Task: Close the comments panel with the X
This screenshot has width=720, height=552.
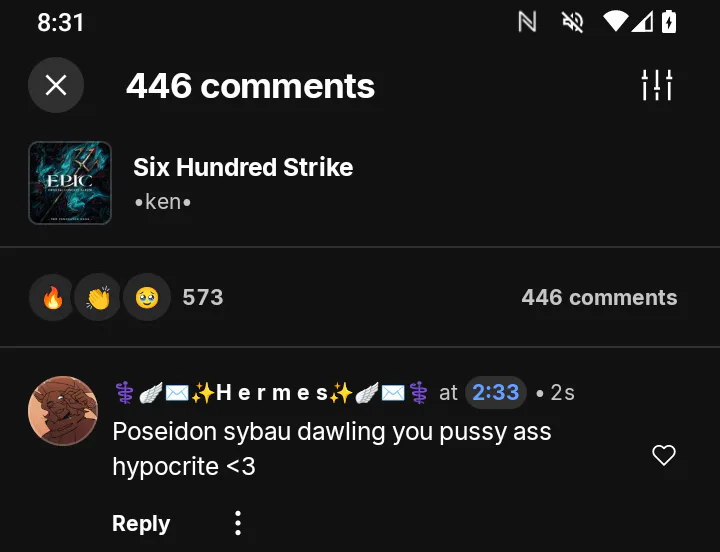Action: click(56, 85)
